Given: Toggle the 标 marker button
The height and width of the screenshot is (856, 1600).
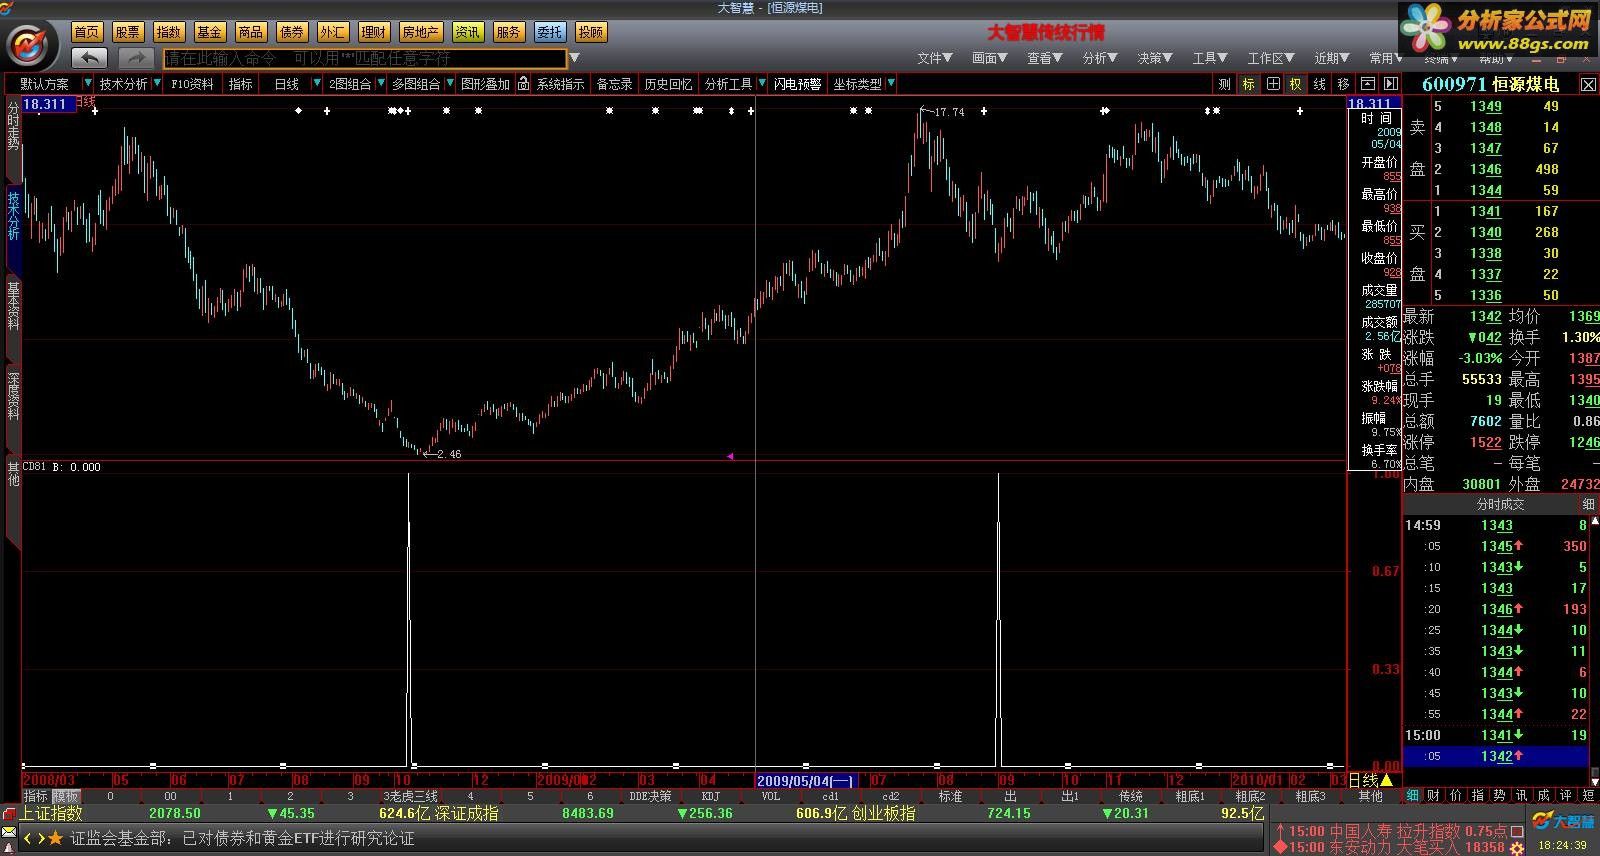Looking at the screenshot, I should 1248,84.
